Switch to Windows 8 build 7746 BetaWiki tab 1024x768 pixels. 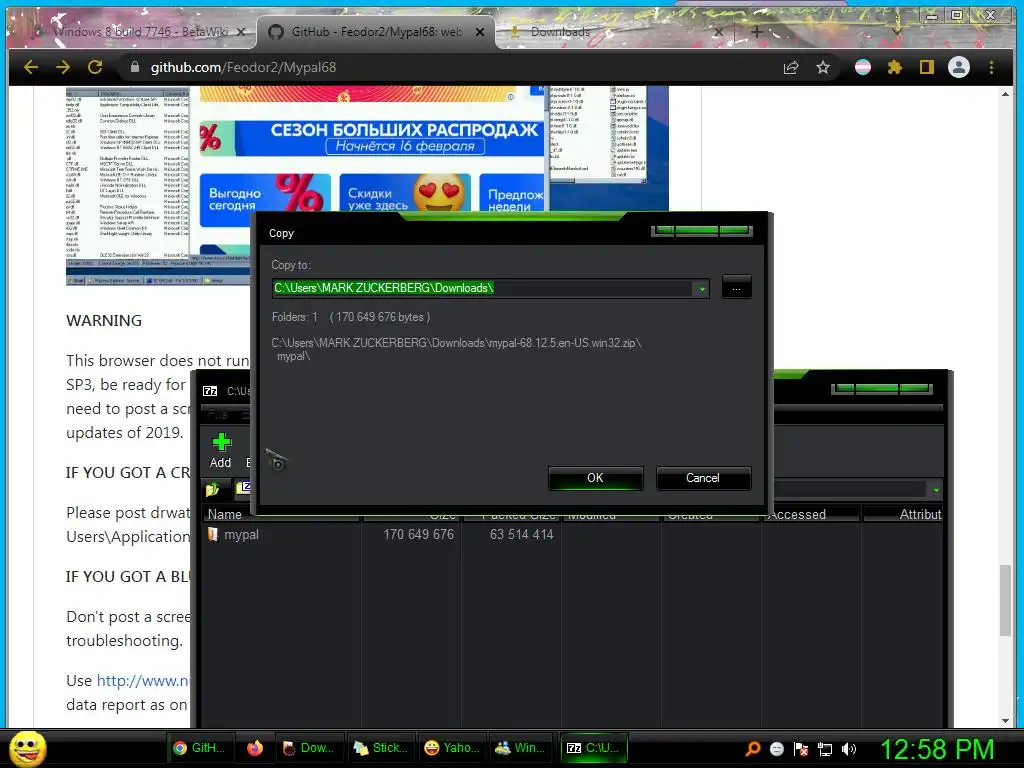click(x=140, y=31)
